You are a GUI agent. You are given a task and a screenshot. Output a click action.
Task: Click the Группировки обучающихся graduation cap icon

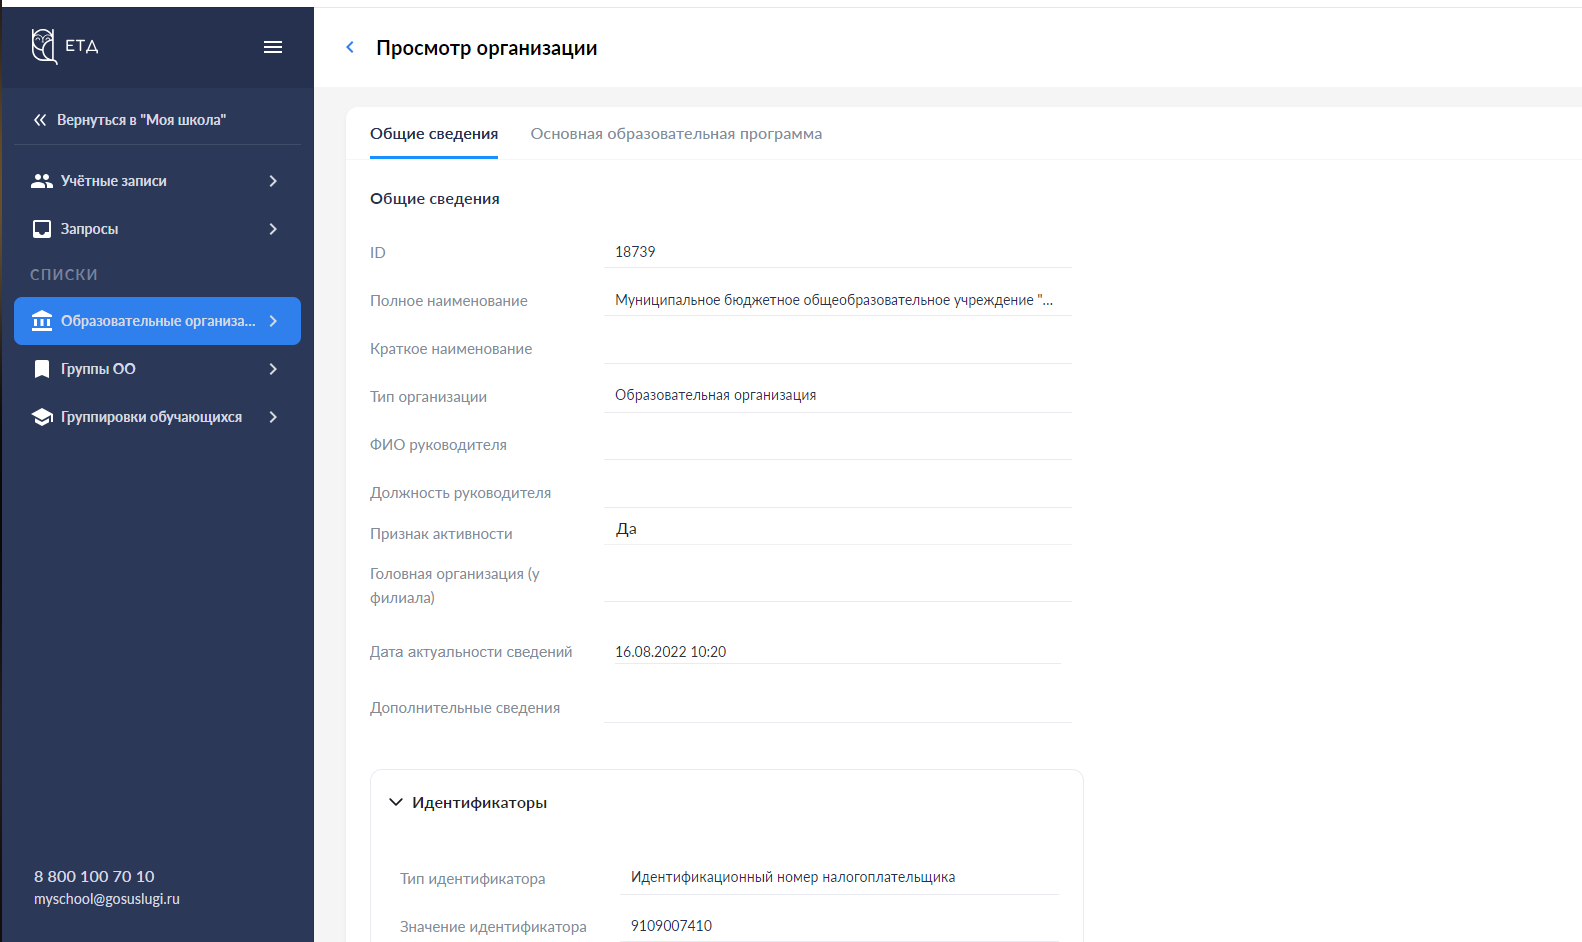(x=42, y=417)
